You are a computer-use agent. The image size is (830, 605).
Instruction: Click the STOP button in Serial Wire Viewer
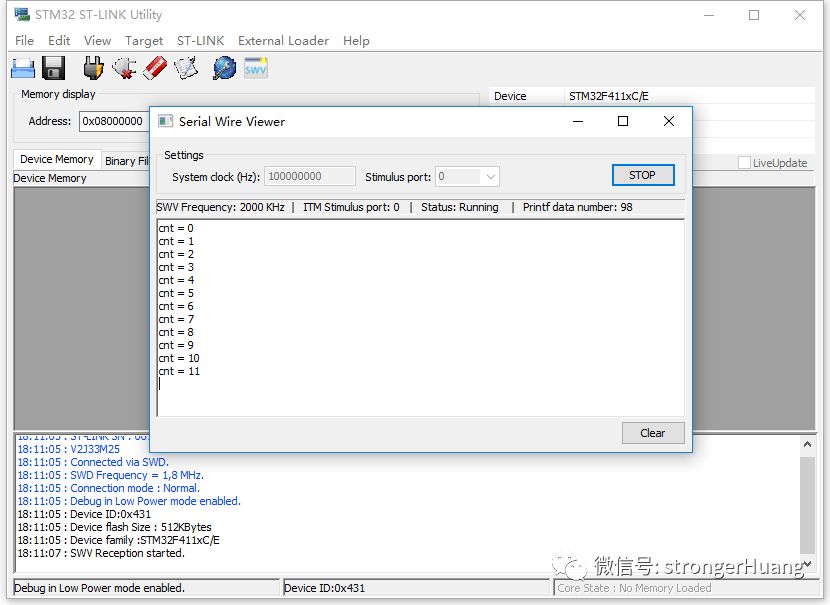[643, 175]
